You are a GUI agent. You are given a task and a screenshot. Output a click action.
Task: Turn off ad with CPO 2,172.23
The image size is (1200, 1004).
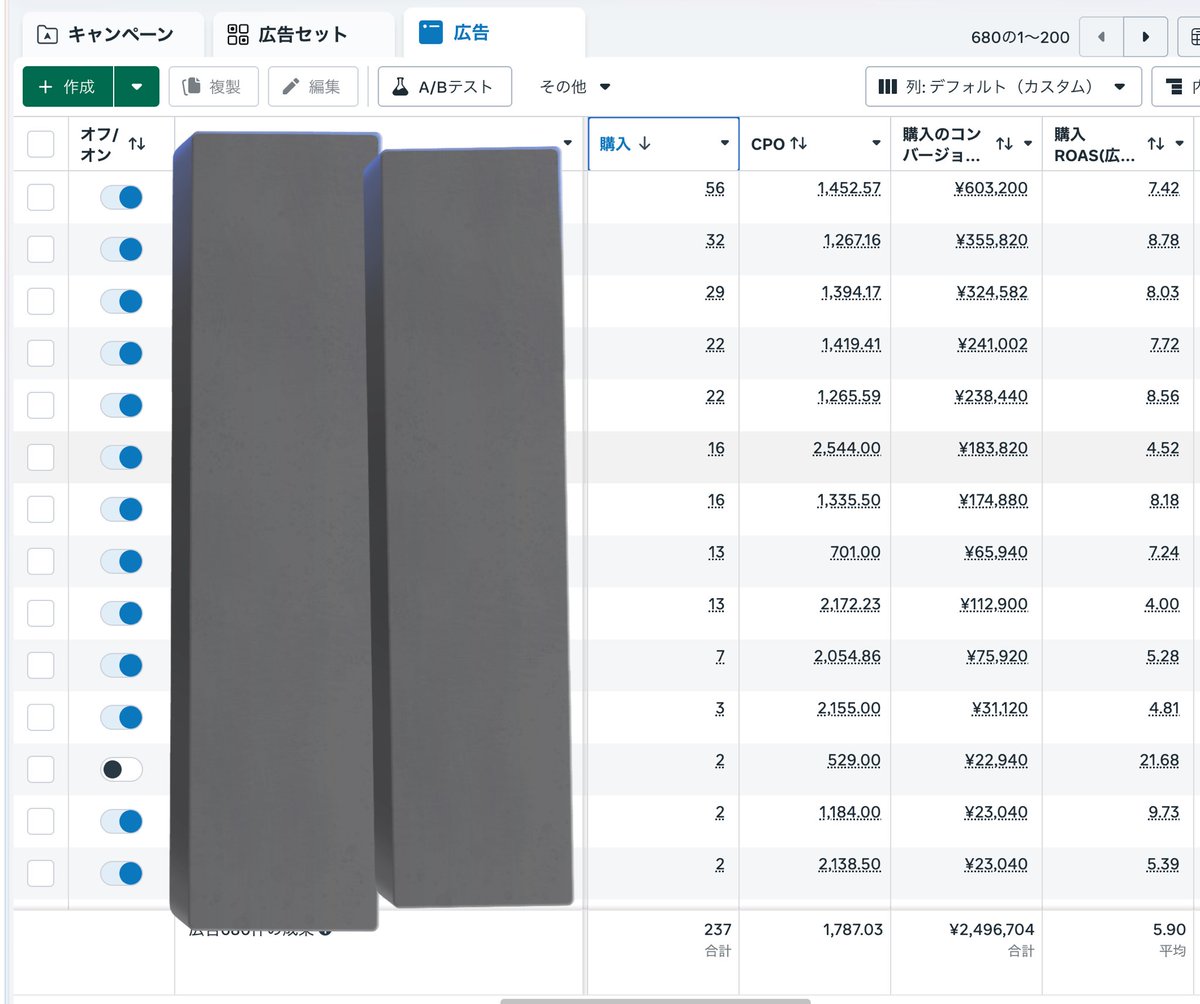click(x=121, y=613)
